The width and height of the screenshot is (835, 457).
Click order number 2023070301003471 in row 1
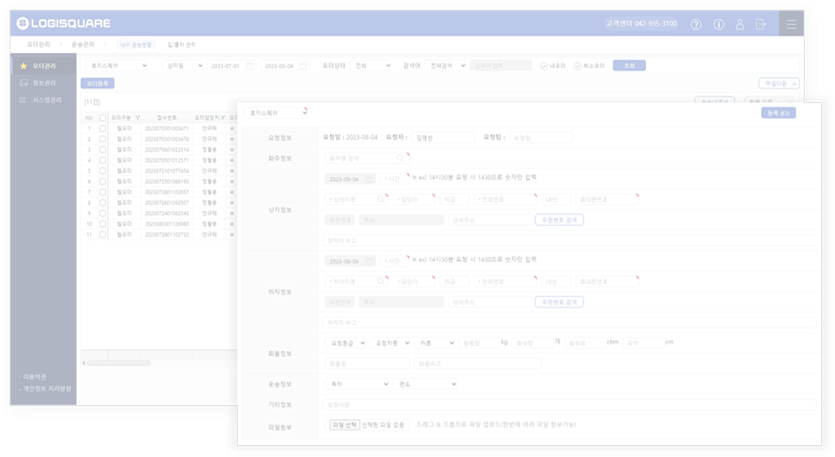(167, 128)
